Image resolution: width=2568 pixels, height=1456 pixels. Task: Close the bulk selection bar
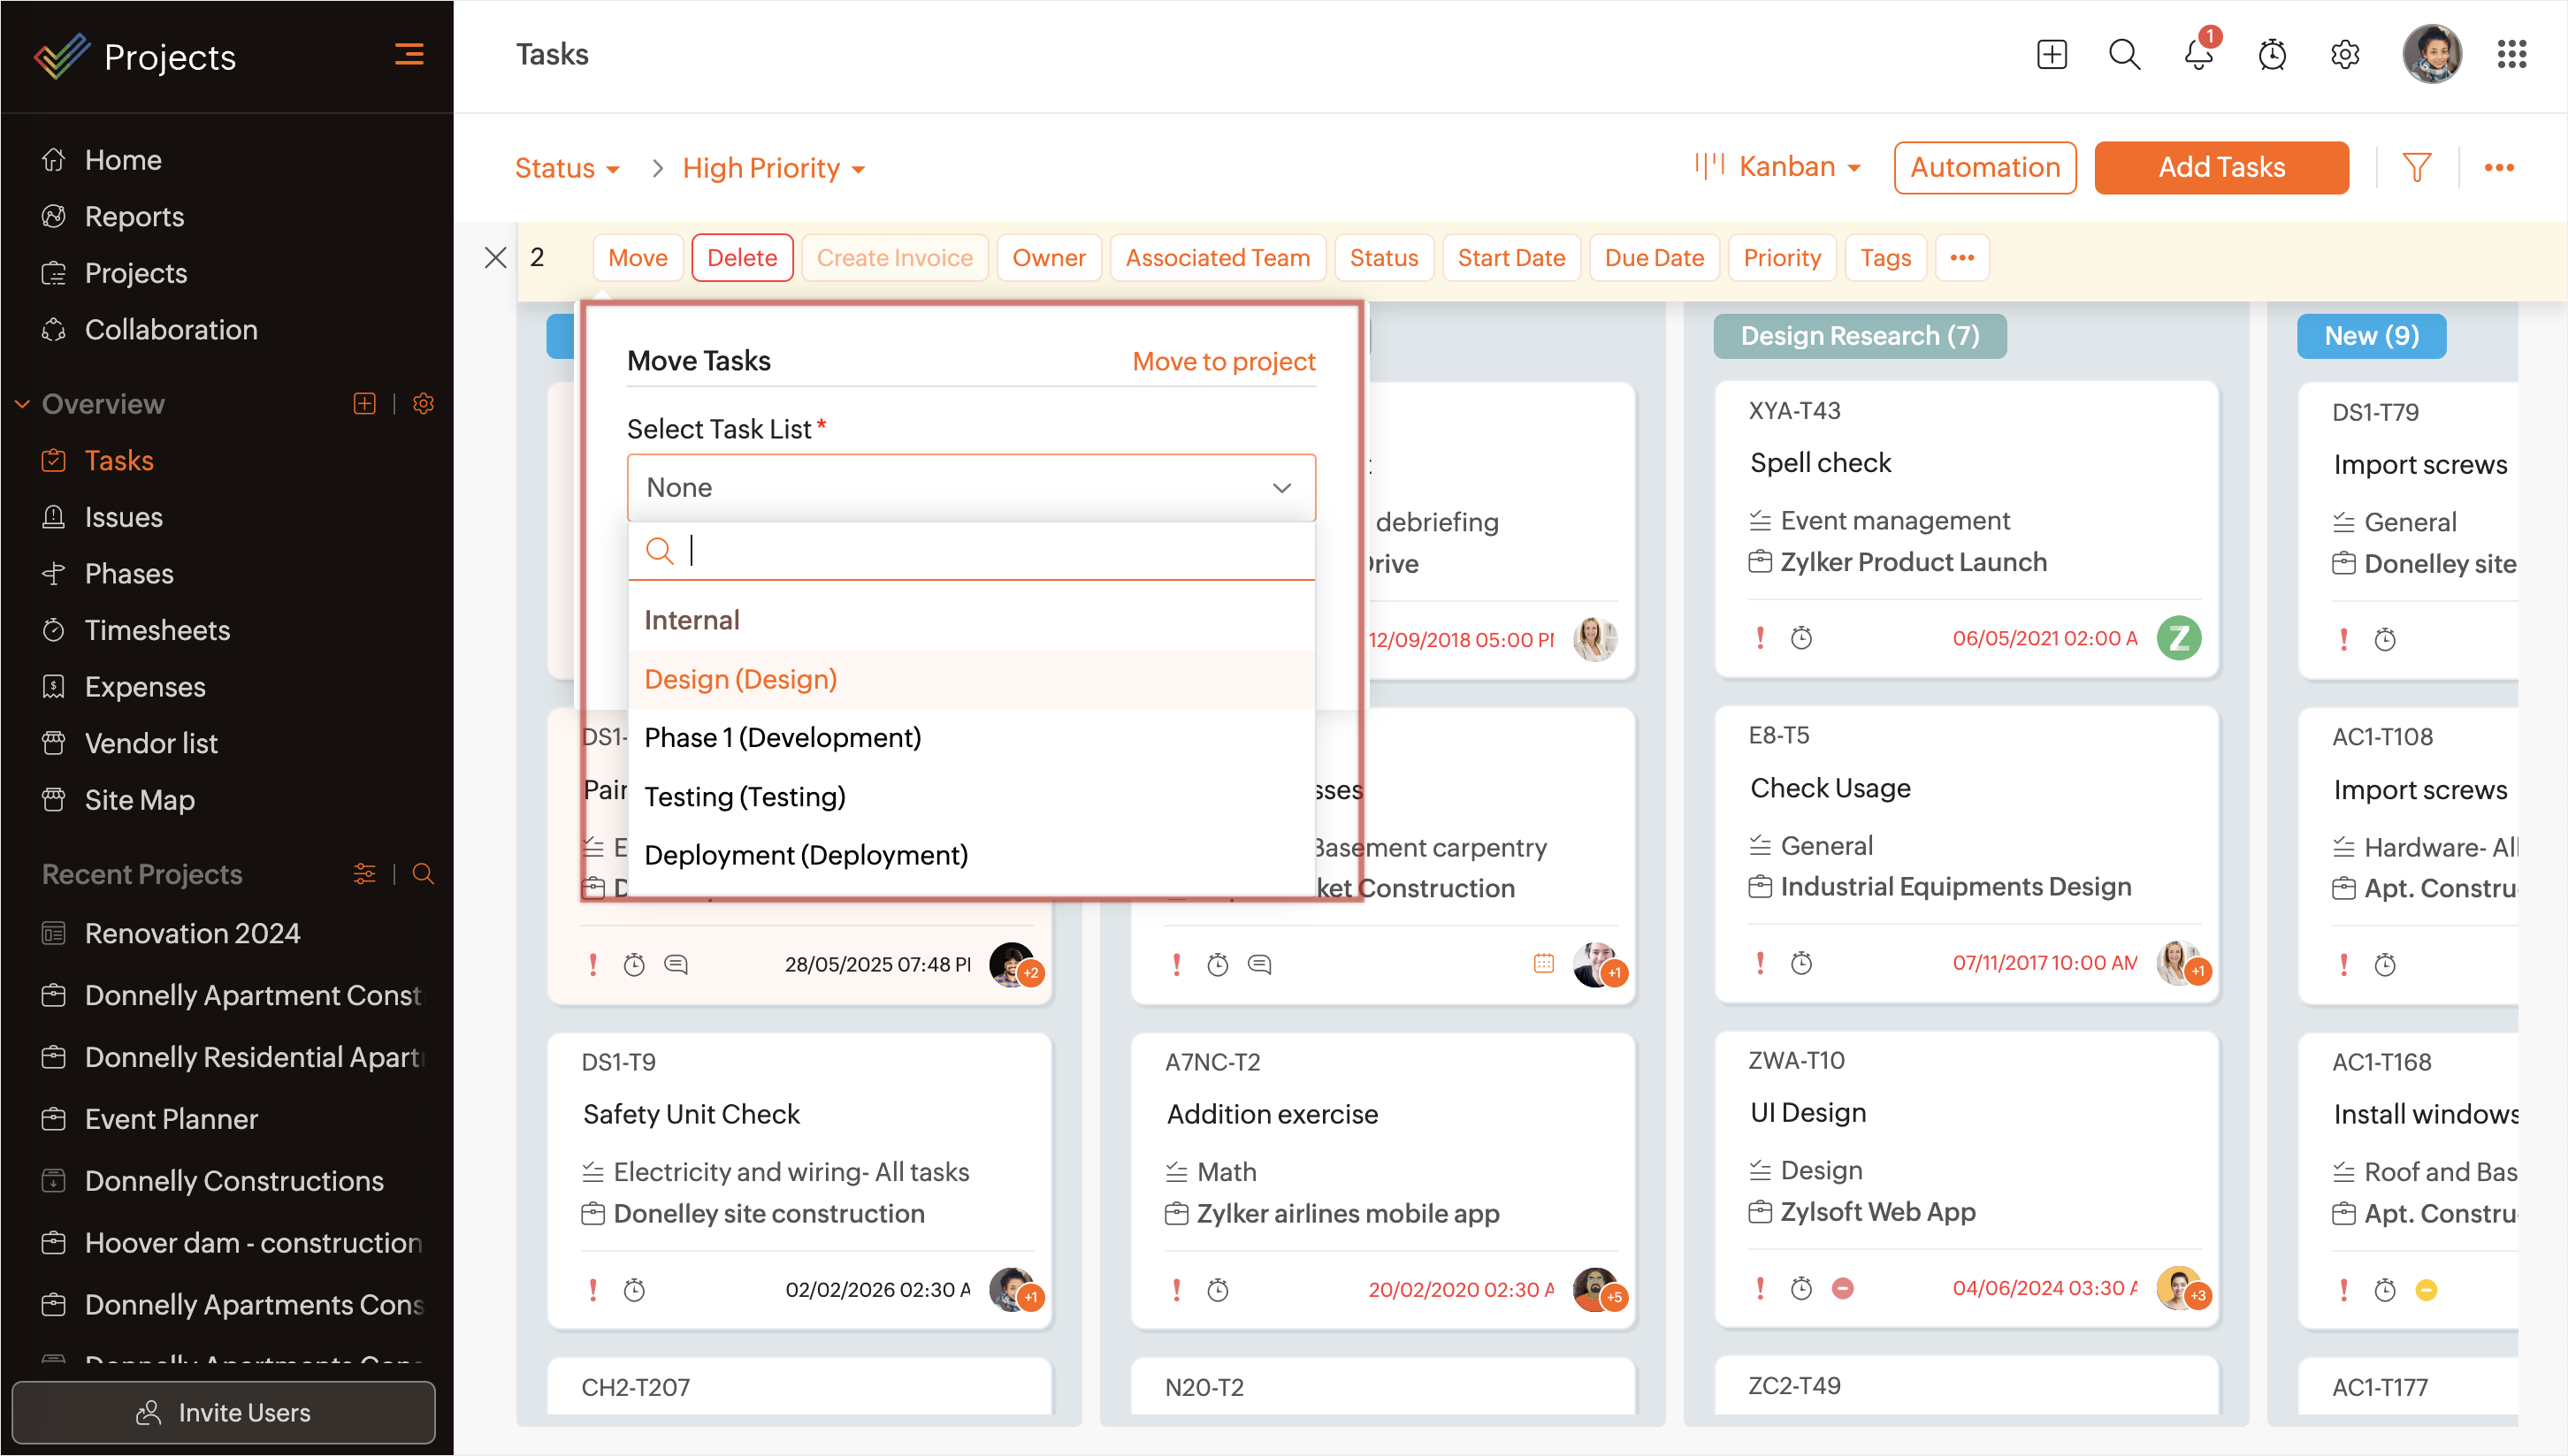(x=495, y=257)
